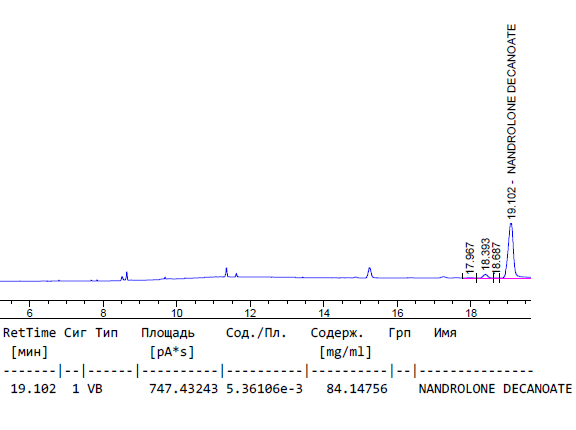The image size is (576, 430).
Task: Select the 18.687 peak label
Action: [496, 257]
